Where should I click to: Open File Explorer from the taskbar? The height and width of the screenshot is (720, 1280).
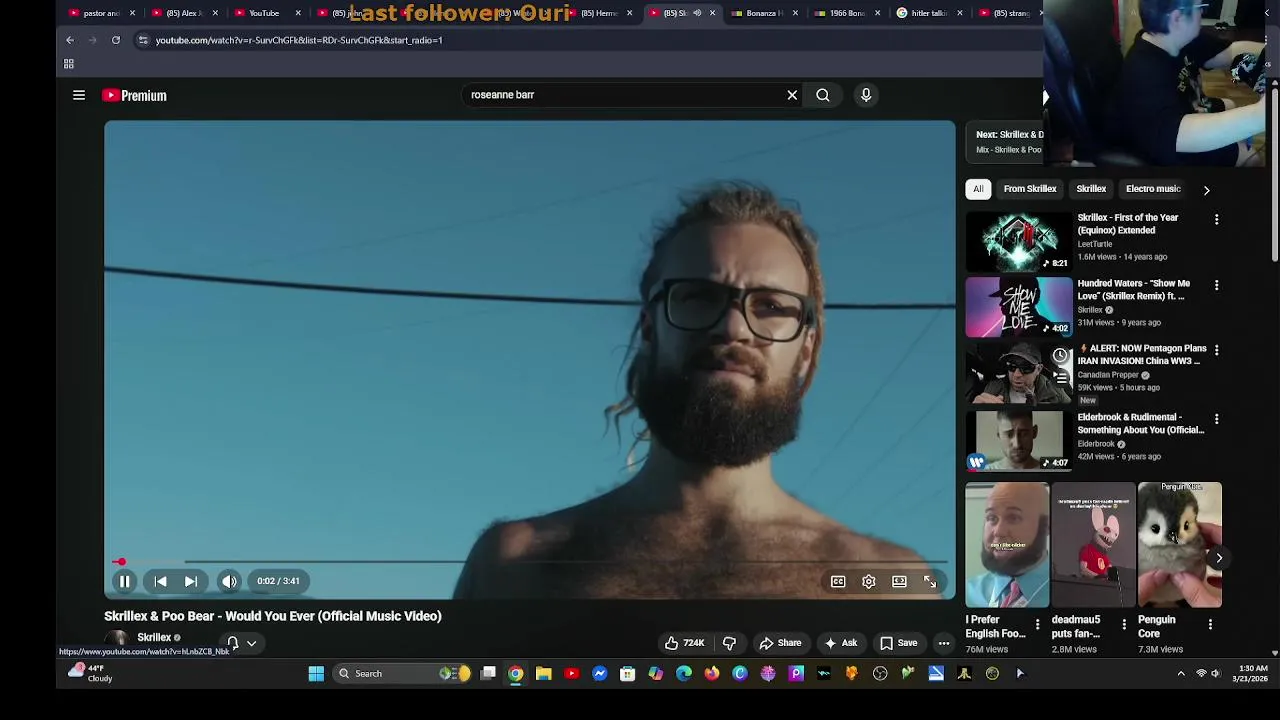coord(544,674)
